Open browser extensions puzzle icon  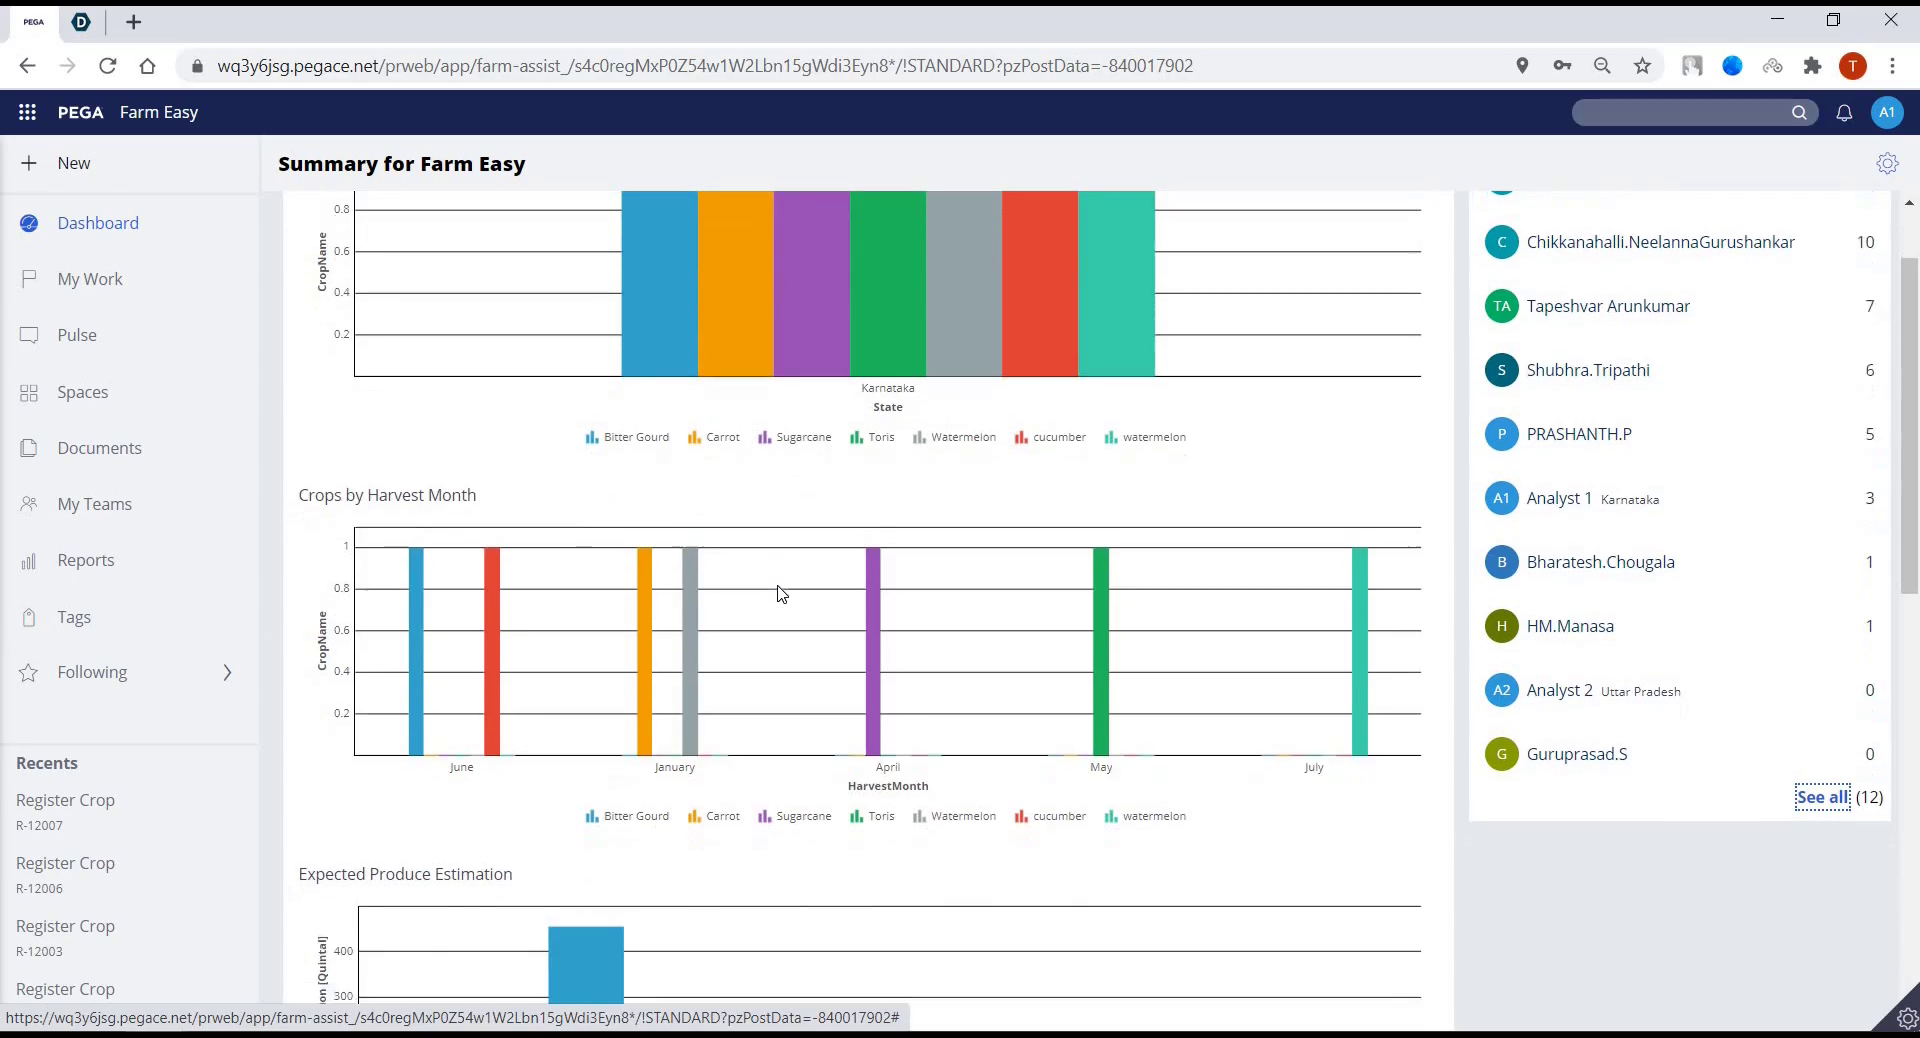1812,66
